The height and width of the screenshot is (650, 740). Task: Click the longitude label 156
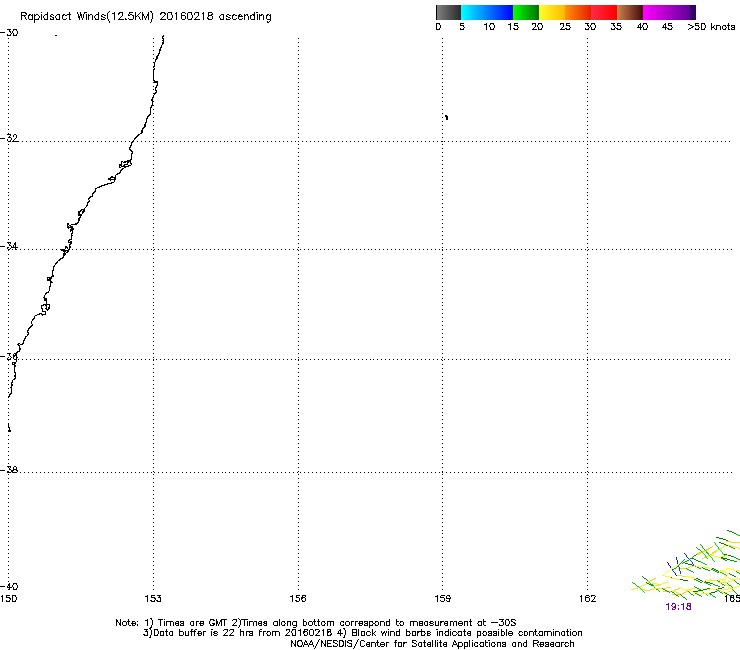tap(298, 599)
